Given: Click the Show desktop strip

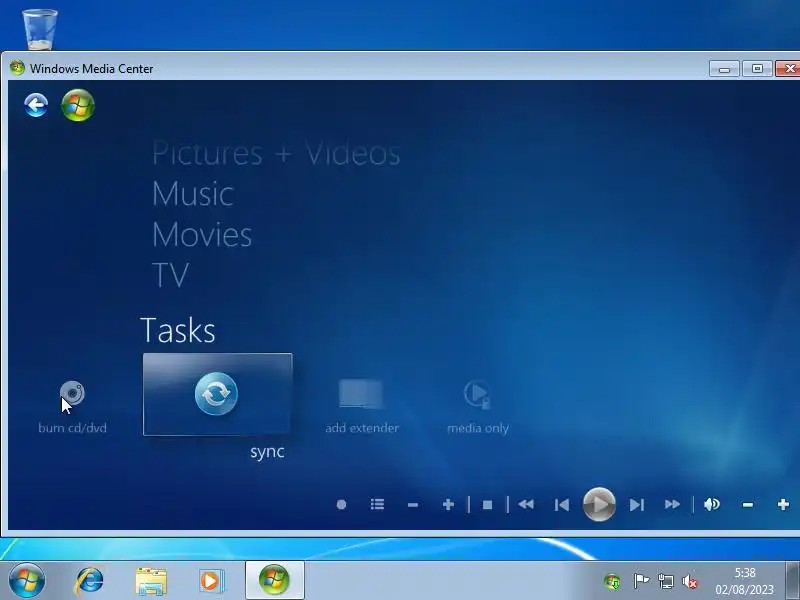Looking at the screenshot, I should [x=793, y=581].
